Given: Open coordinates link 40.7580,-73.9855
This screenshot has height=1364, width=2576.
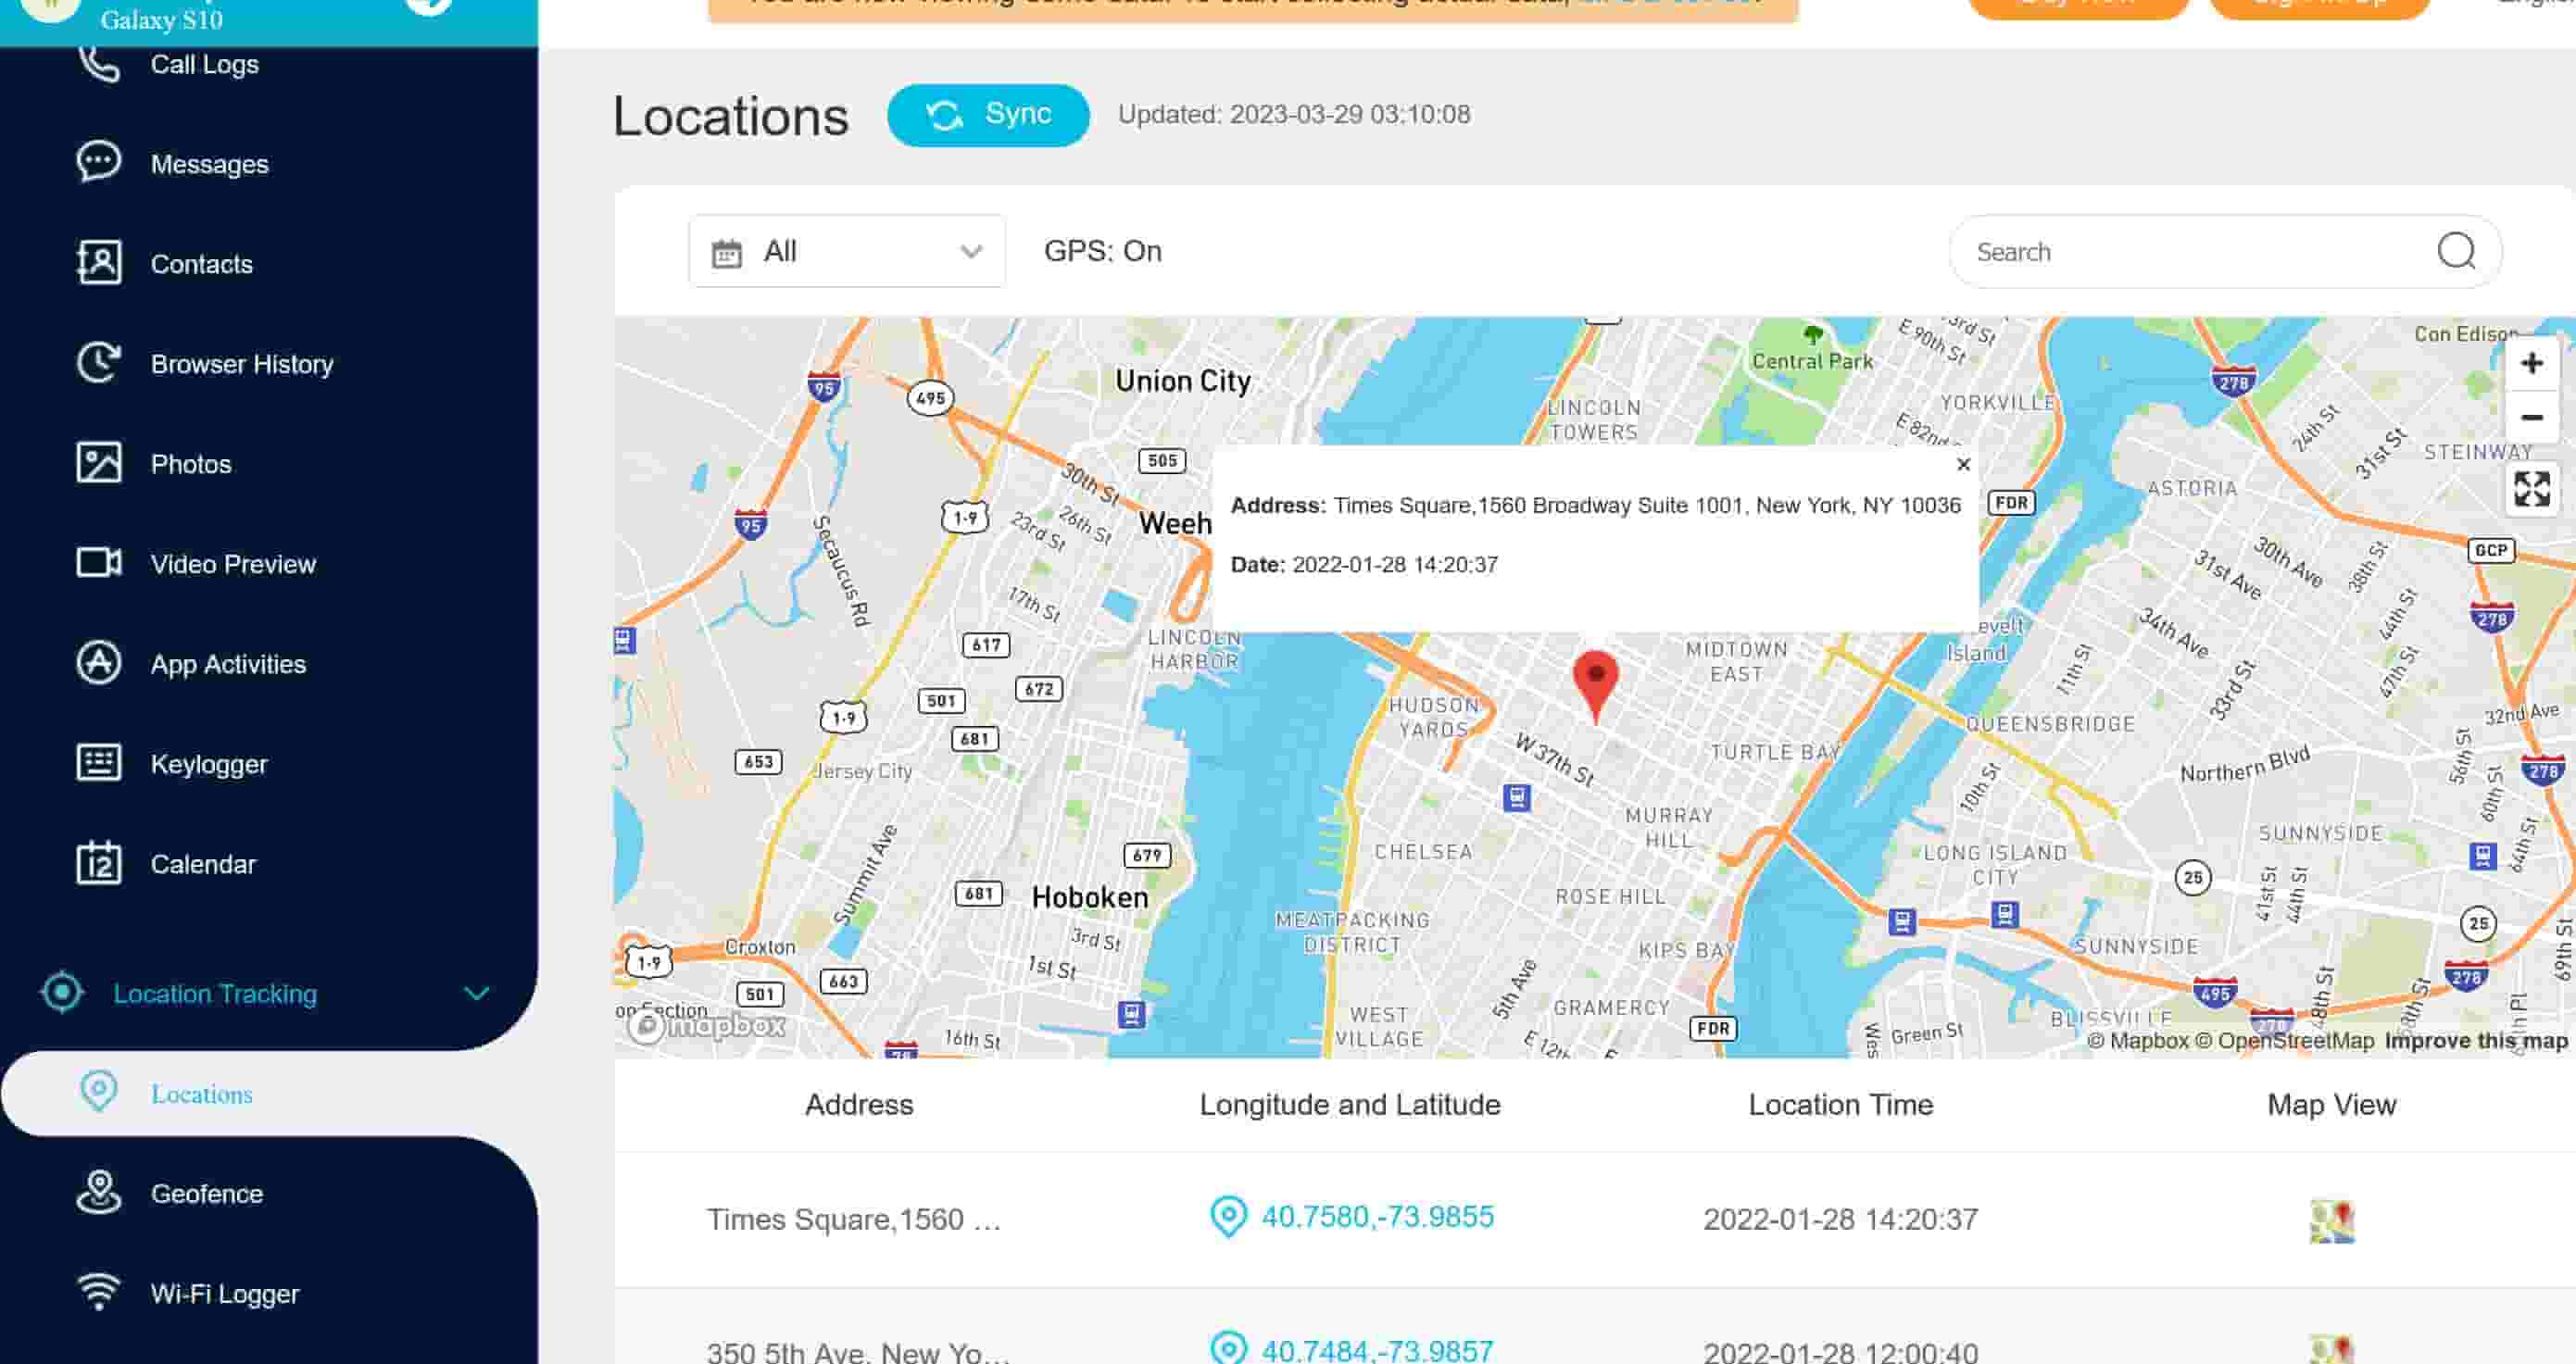Looking at the screenshot, I should [1376, 1217].
